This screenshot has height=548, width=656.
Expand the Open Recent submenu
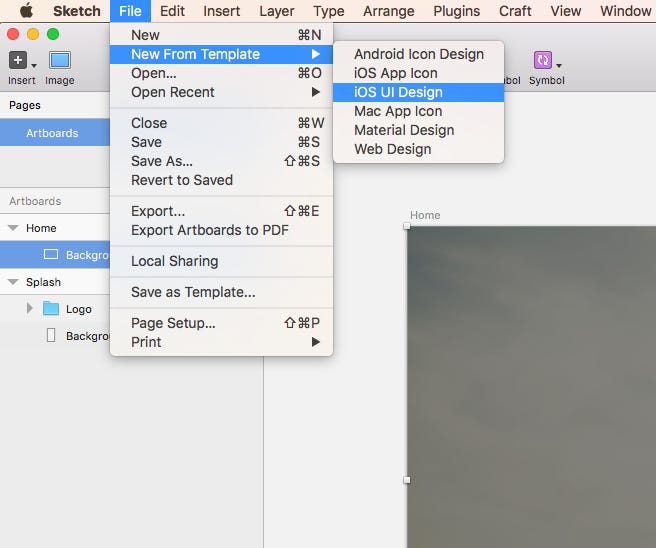click(x=221, y=92)
